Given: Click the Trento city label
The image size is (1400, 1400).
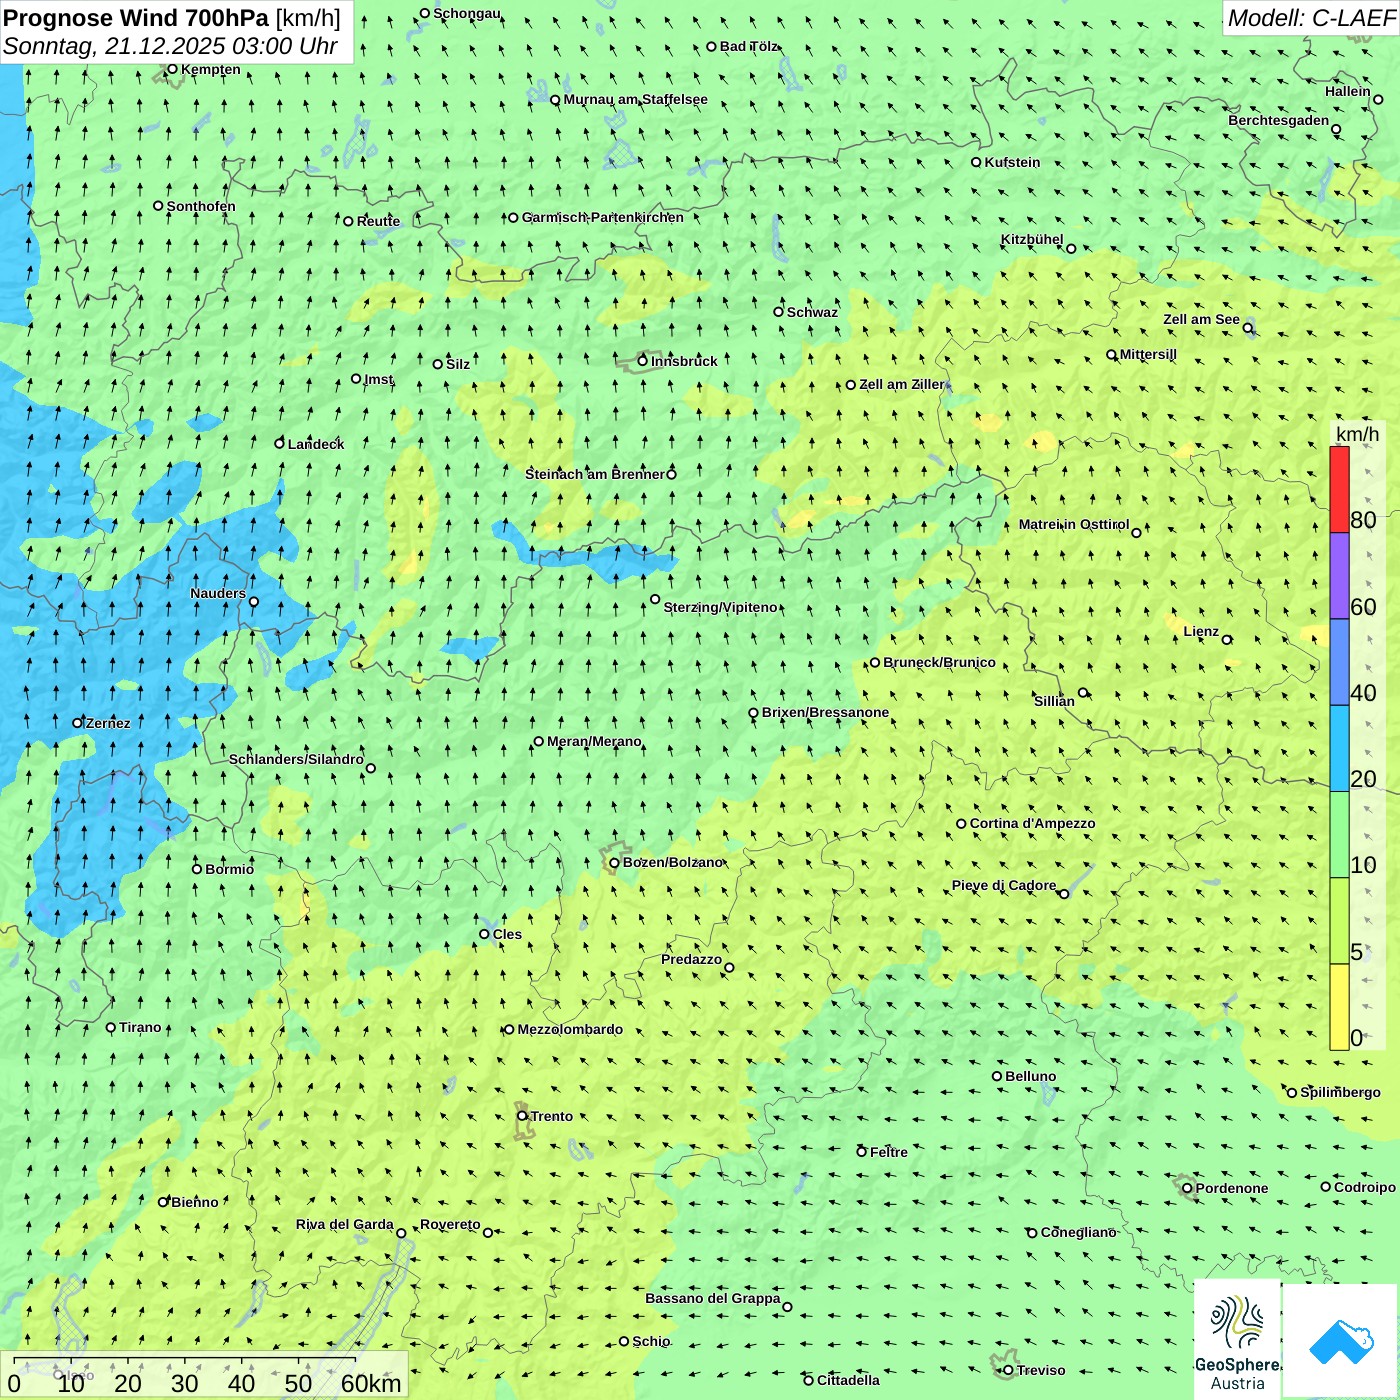Looking at the screenshot, I should 552,1116.
